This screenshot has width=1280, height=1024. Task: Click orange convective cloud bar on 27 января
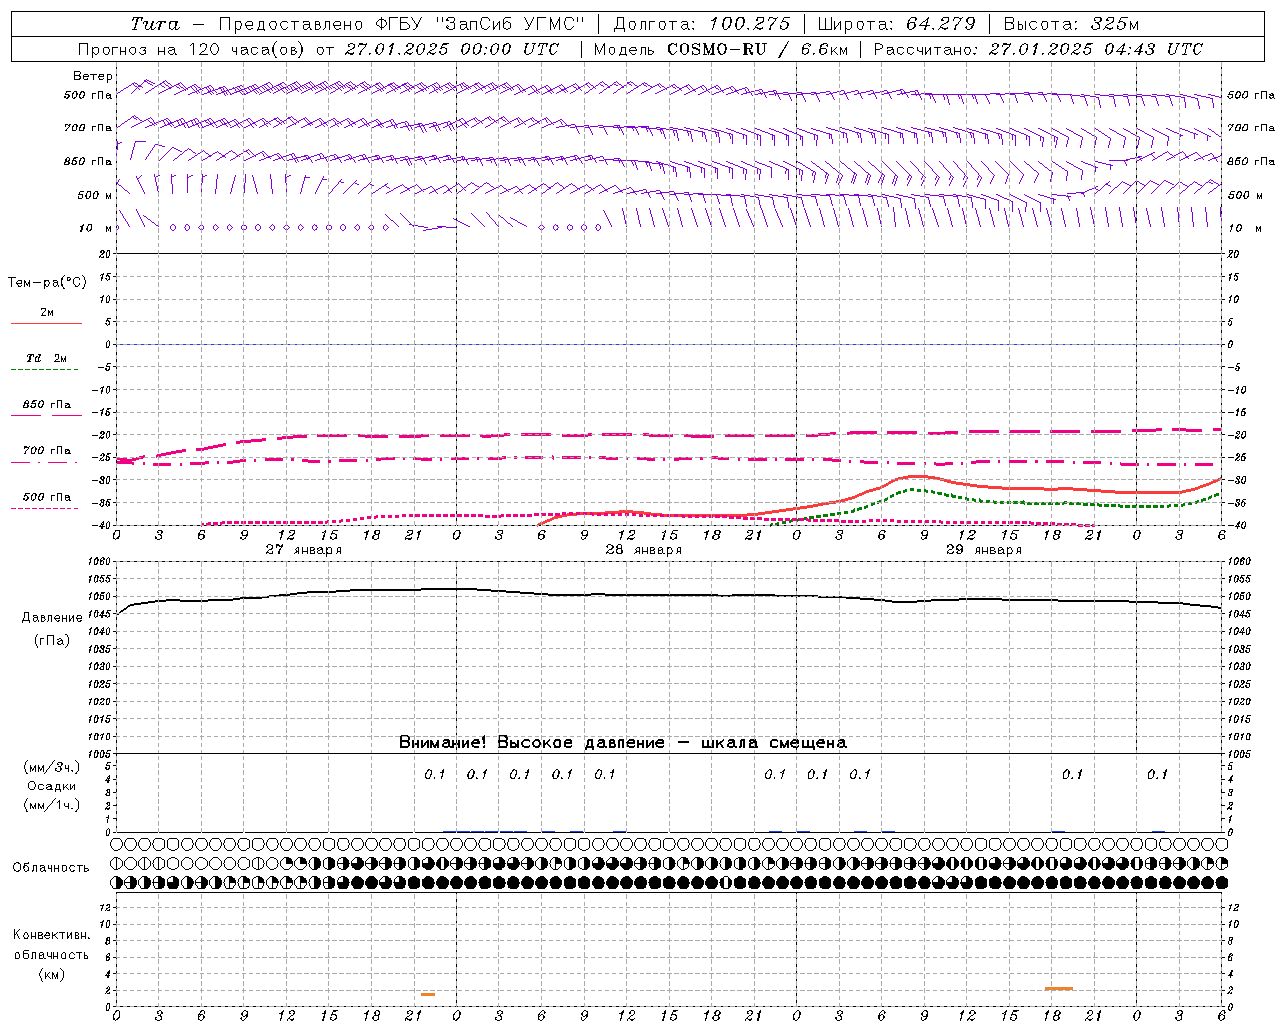pyautogui.click(x=428, y=994)
